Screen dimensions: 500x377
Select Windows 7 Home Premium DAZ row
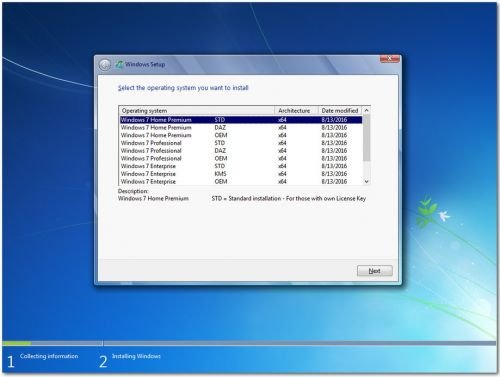click(x=241, y=128)
